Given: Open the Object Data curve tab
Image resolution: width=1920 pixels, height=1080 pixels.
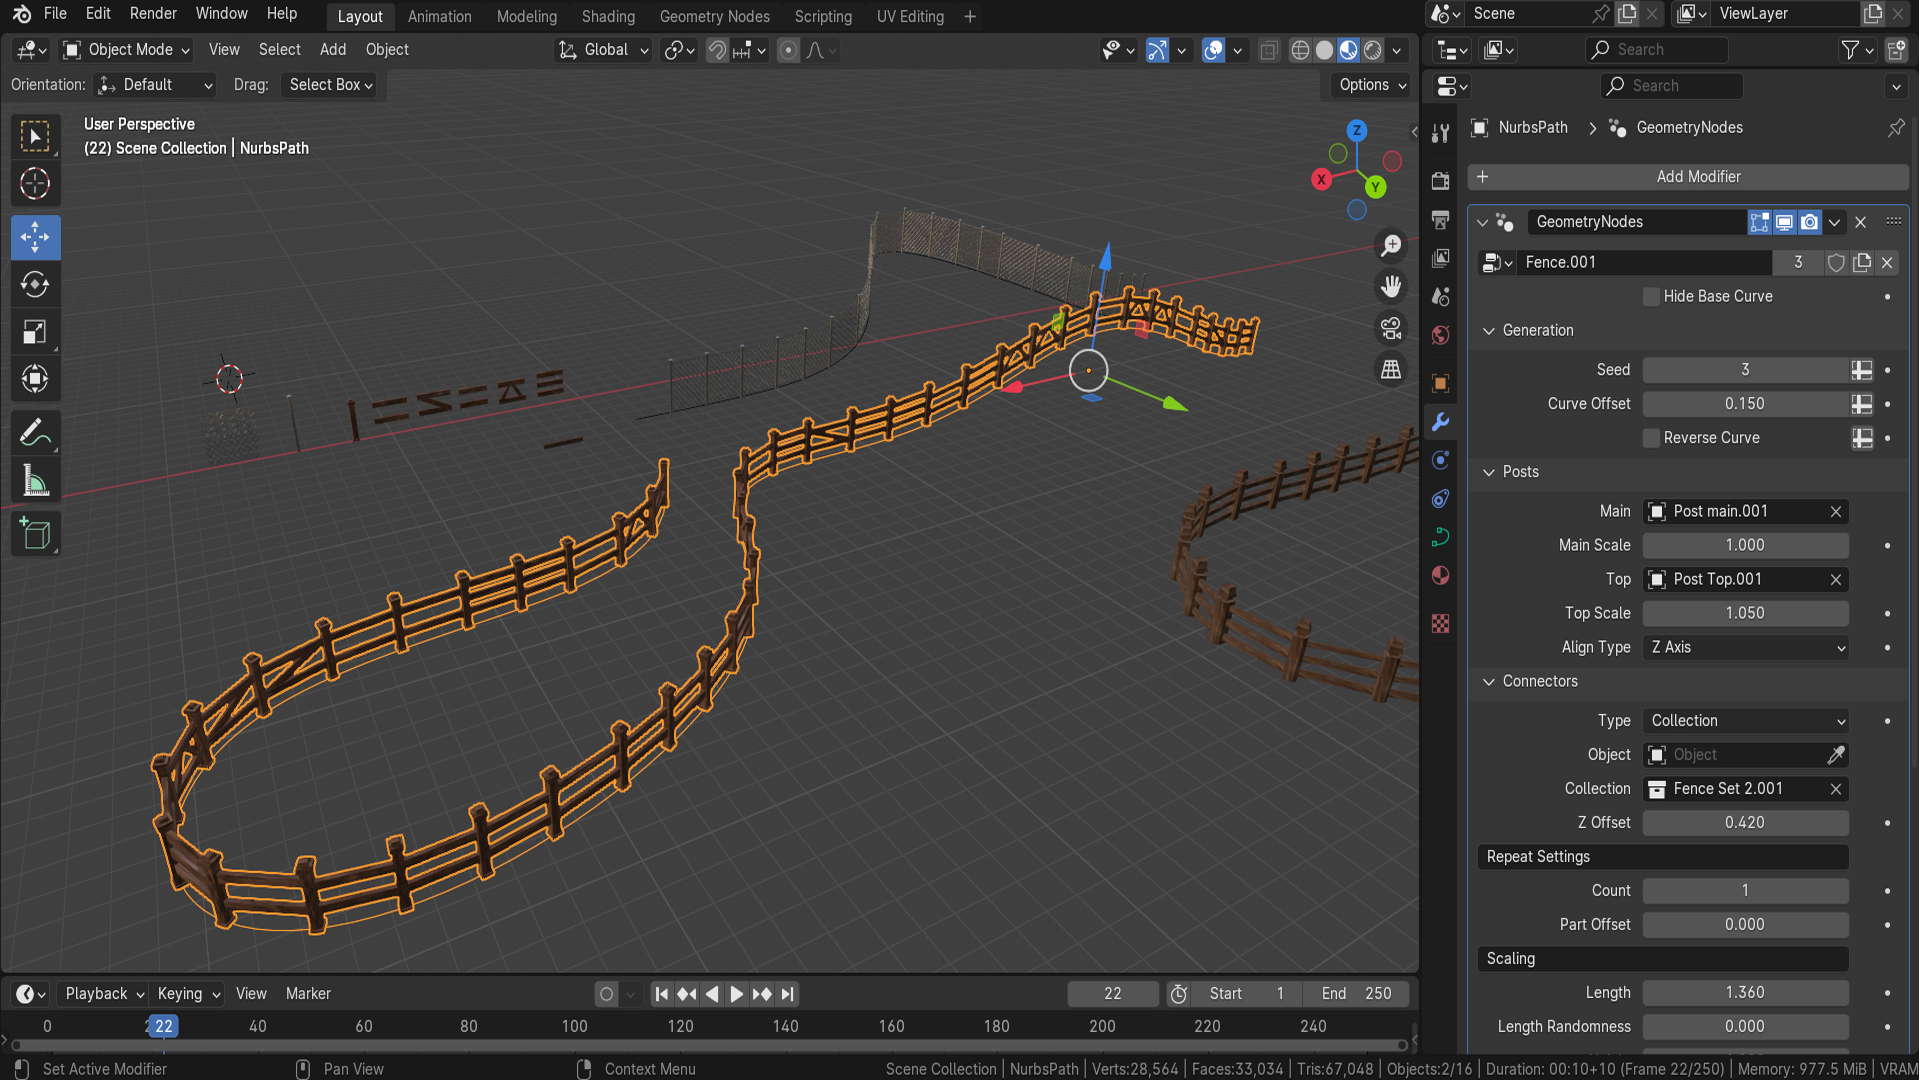Looking at the screenshot, I should click(1440, 537).
